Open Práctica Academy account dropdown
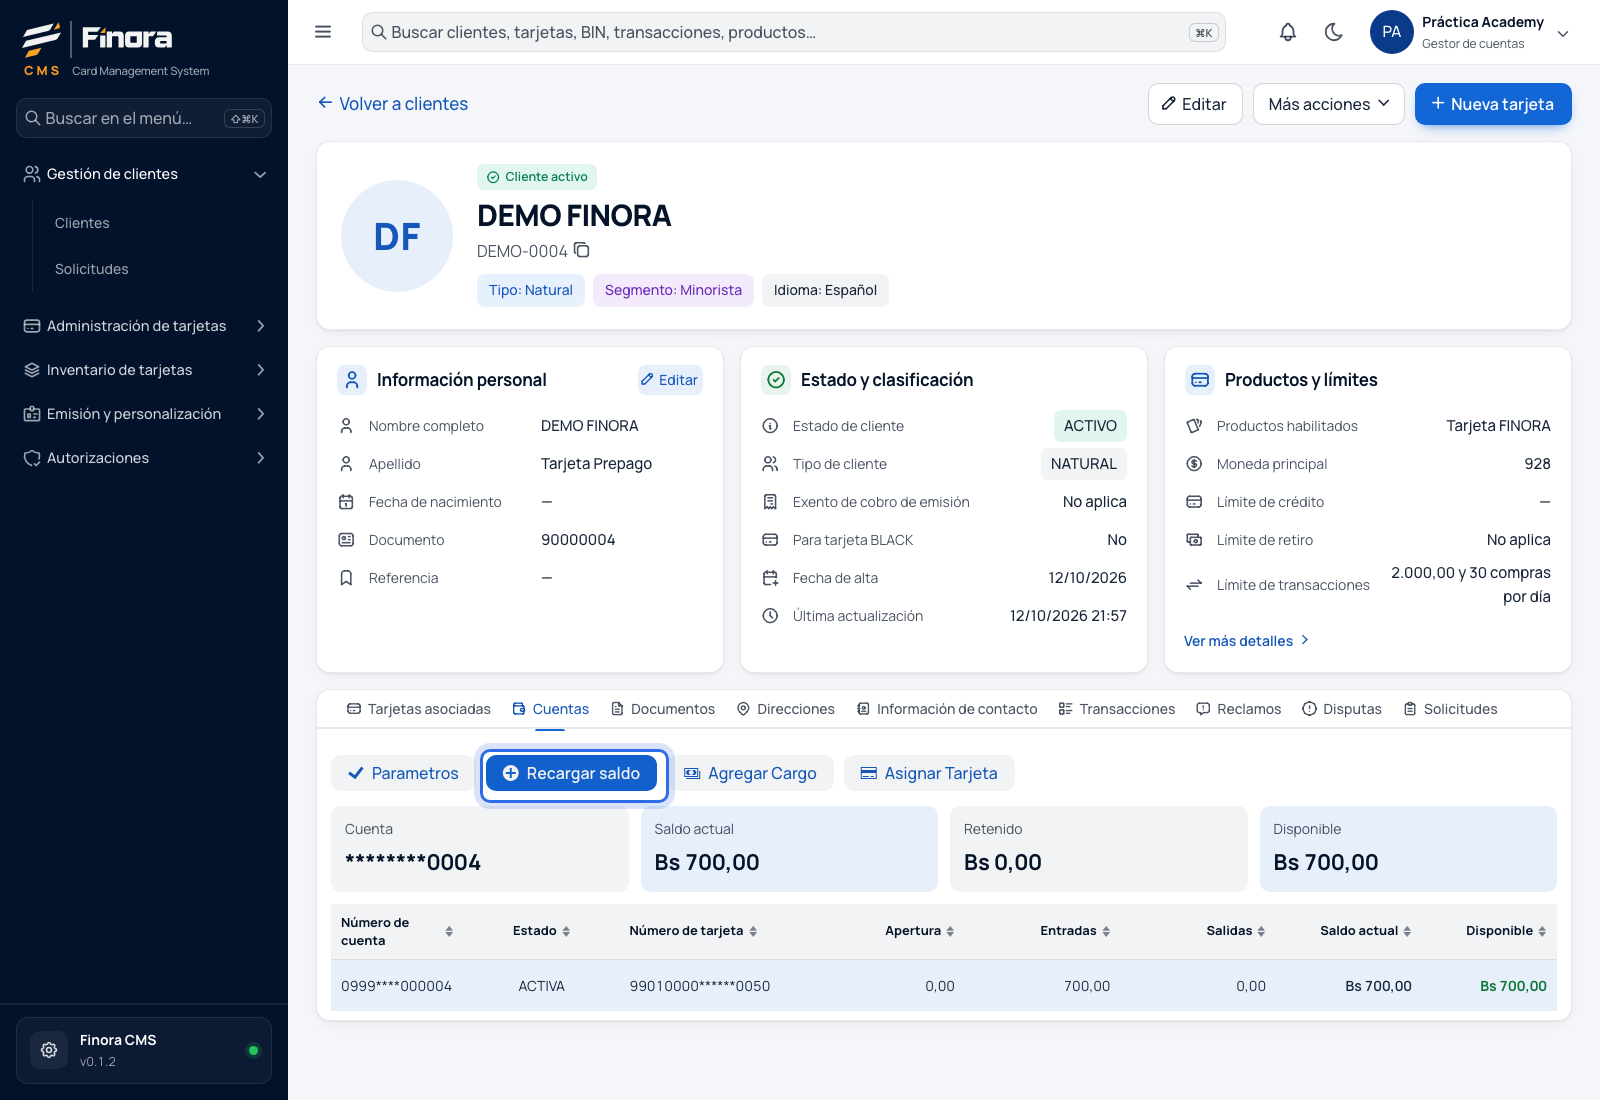This screenshot has height=1100, width=1600. coord(1470,32)
